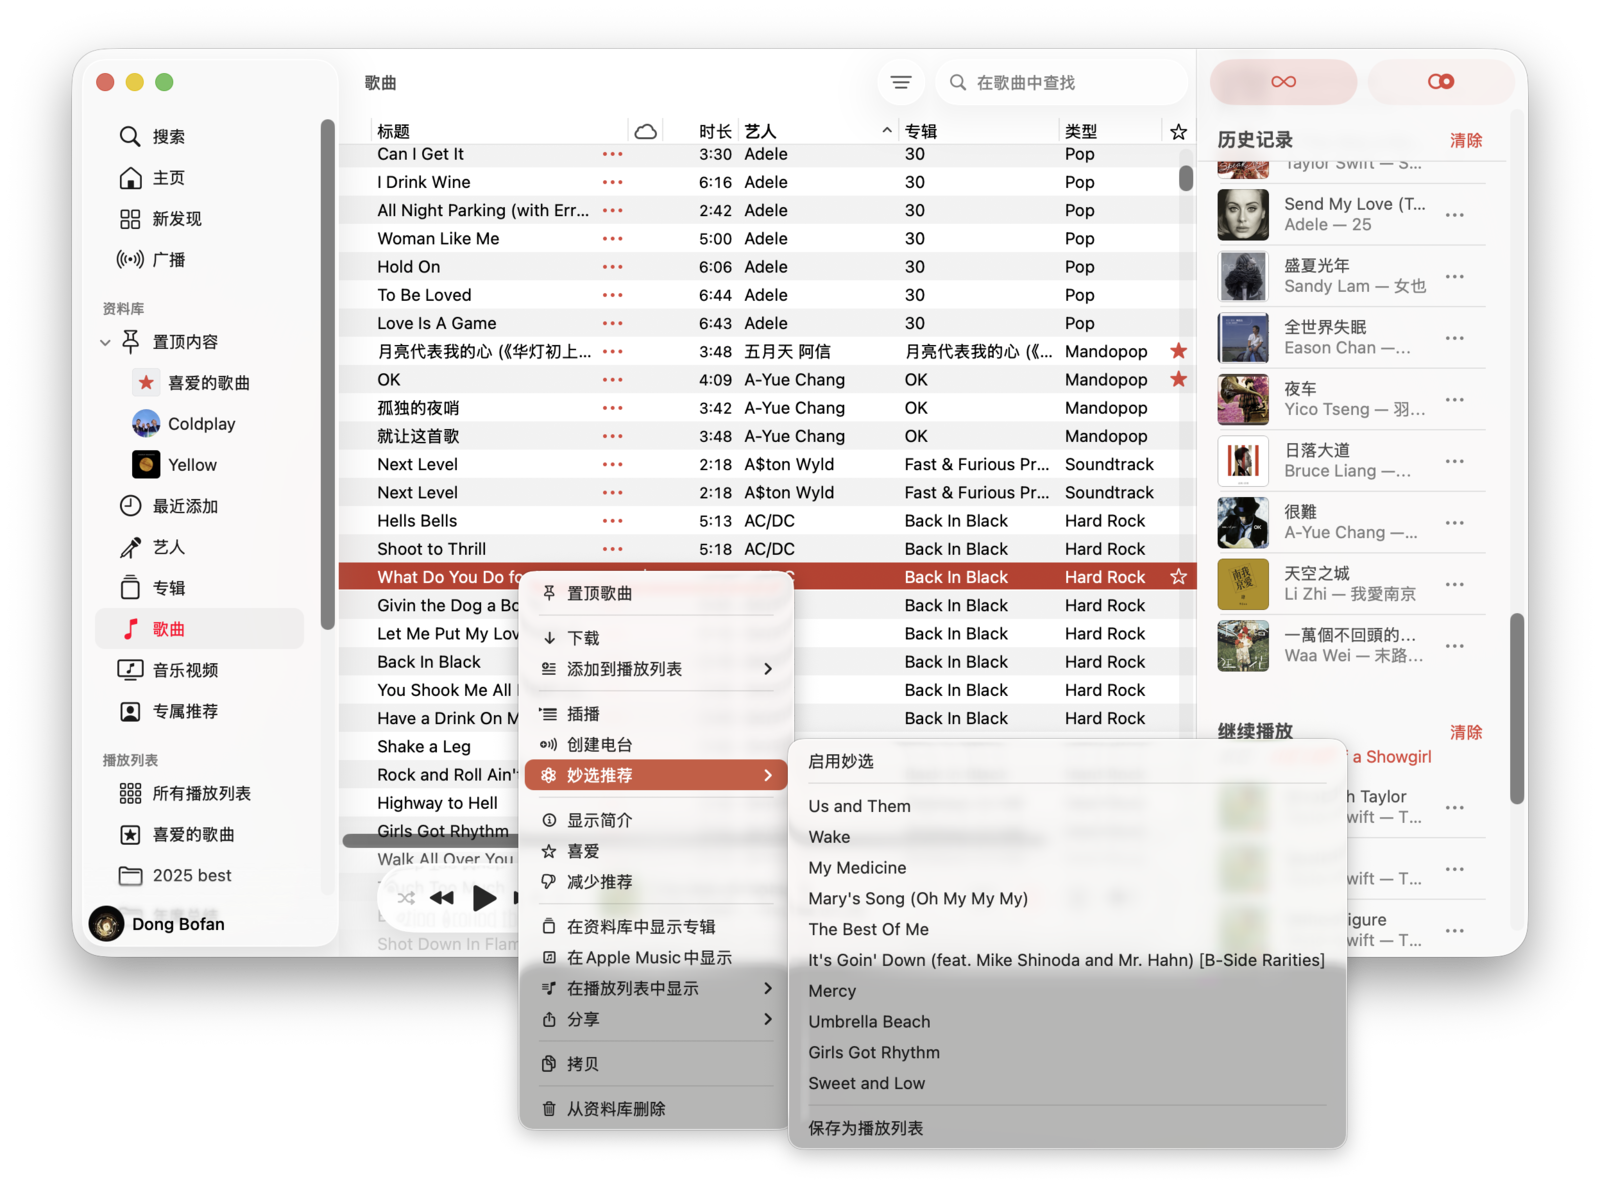Click the song list horizontal scrollbar

(430, 841)
